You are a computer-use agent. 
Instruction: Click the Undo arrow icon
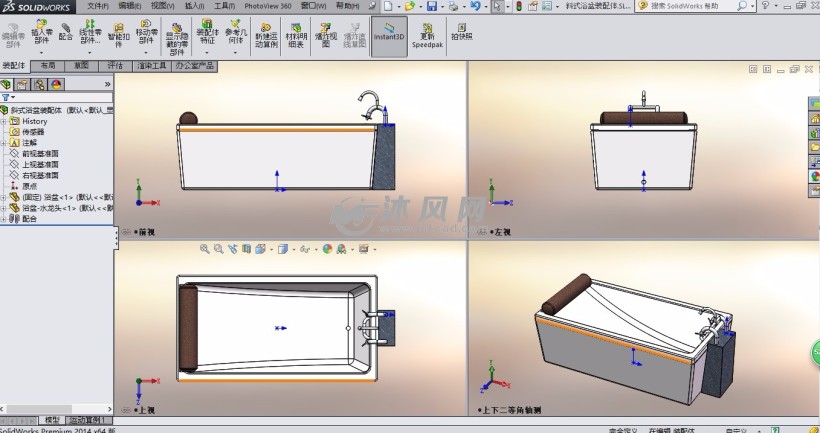coord(475,6)
